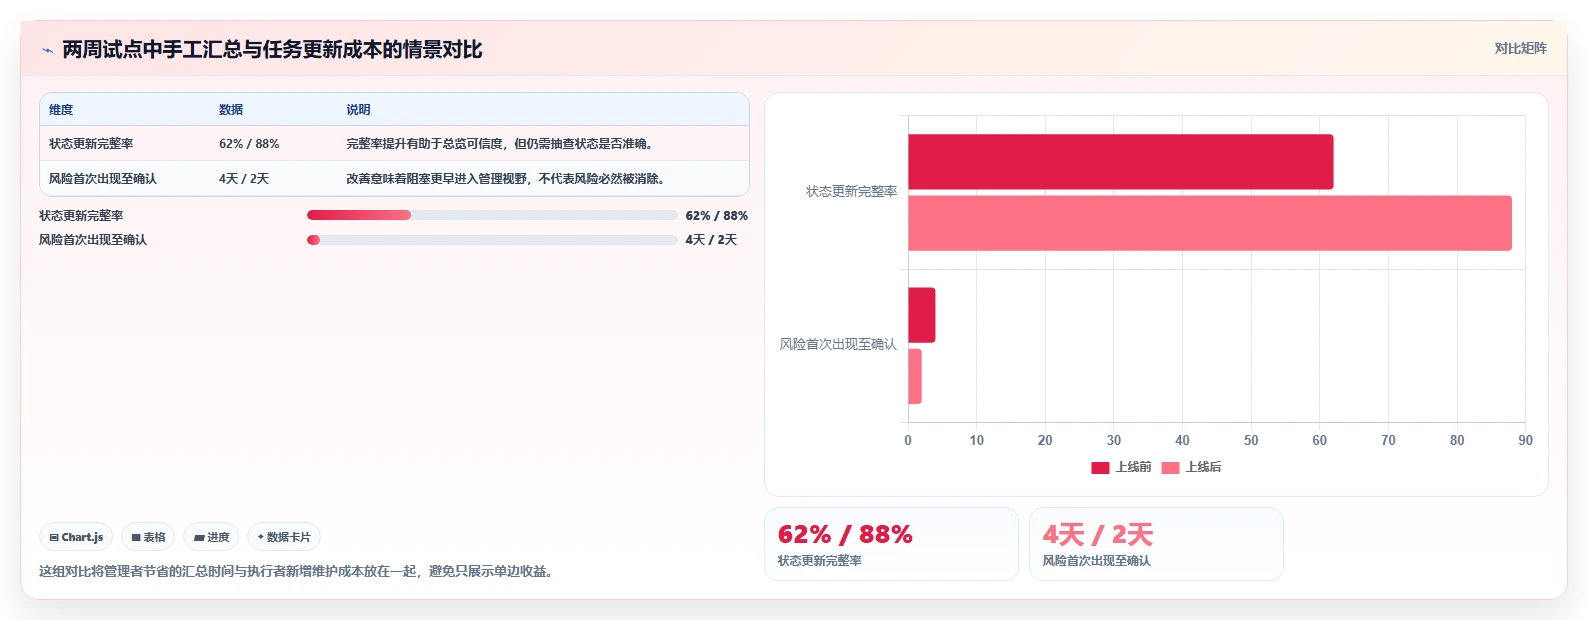Click the chart y-axis label 风险首次出现至确认
1588x620 pixels.
(838, 344)
